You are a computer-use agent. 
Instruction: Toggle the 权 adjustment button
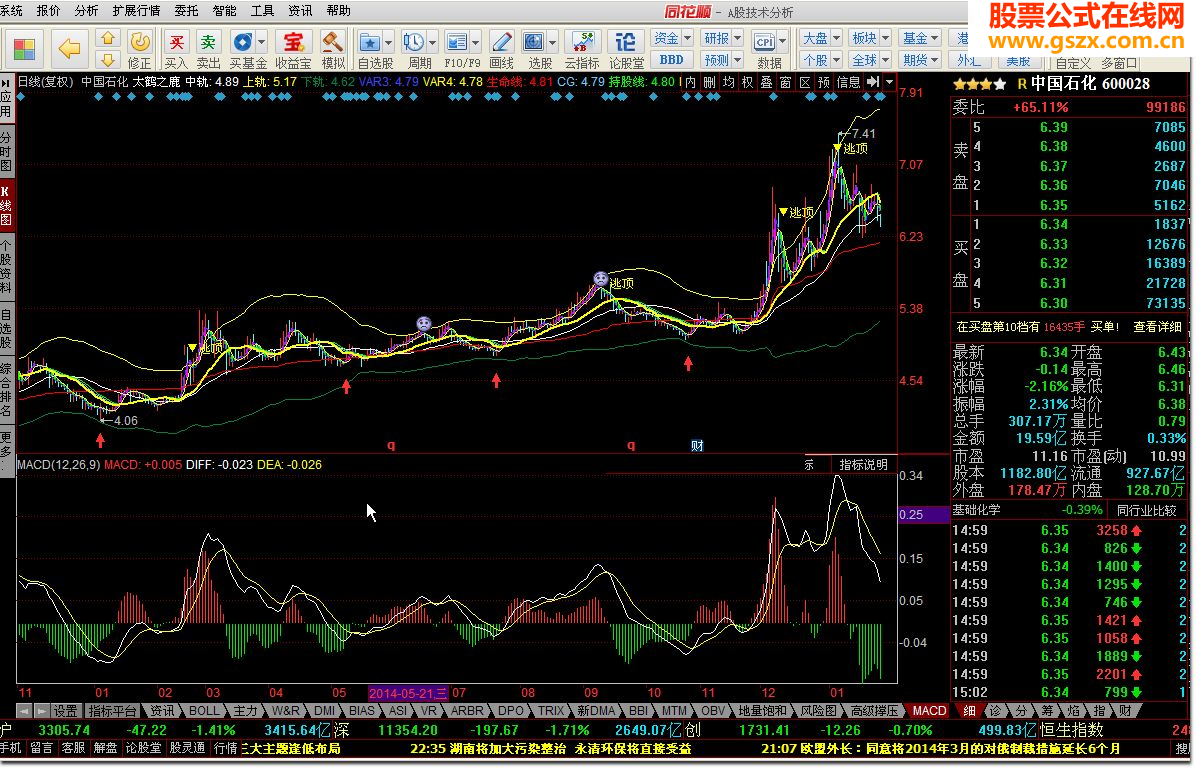tap(748, 82)
